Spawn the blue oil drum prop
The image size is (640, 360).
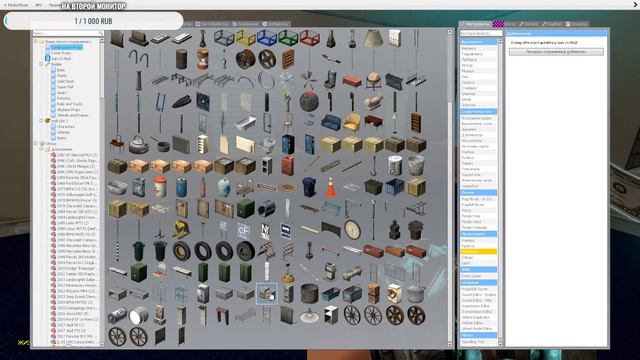click(181, 187)
